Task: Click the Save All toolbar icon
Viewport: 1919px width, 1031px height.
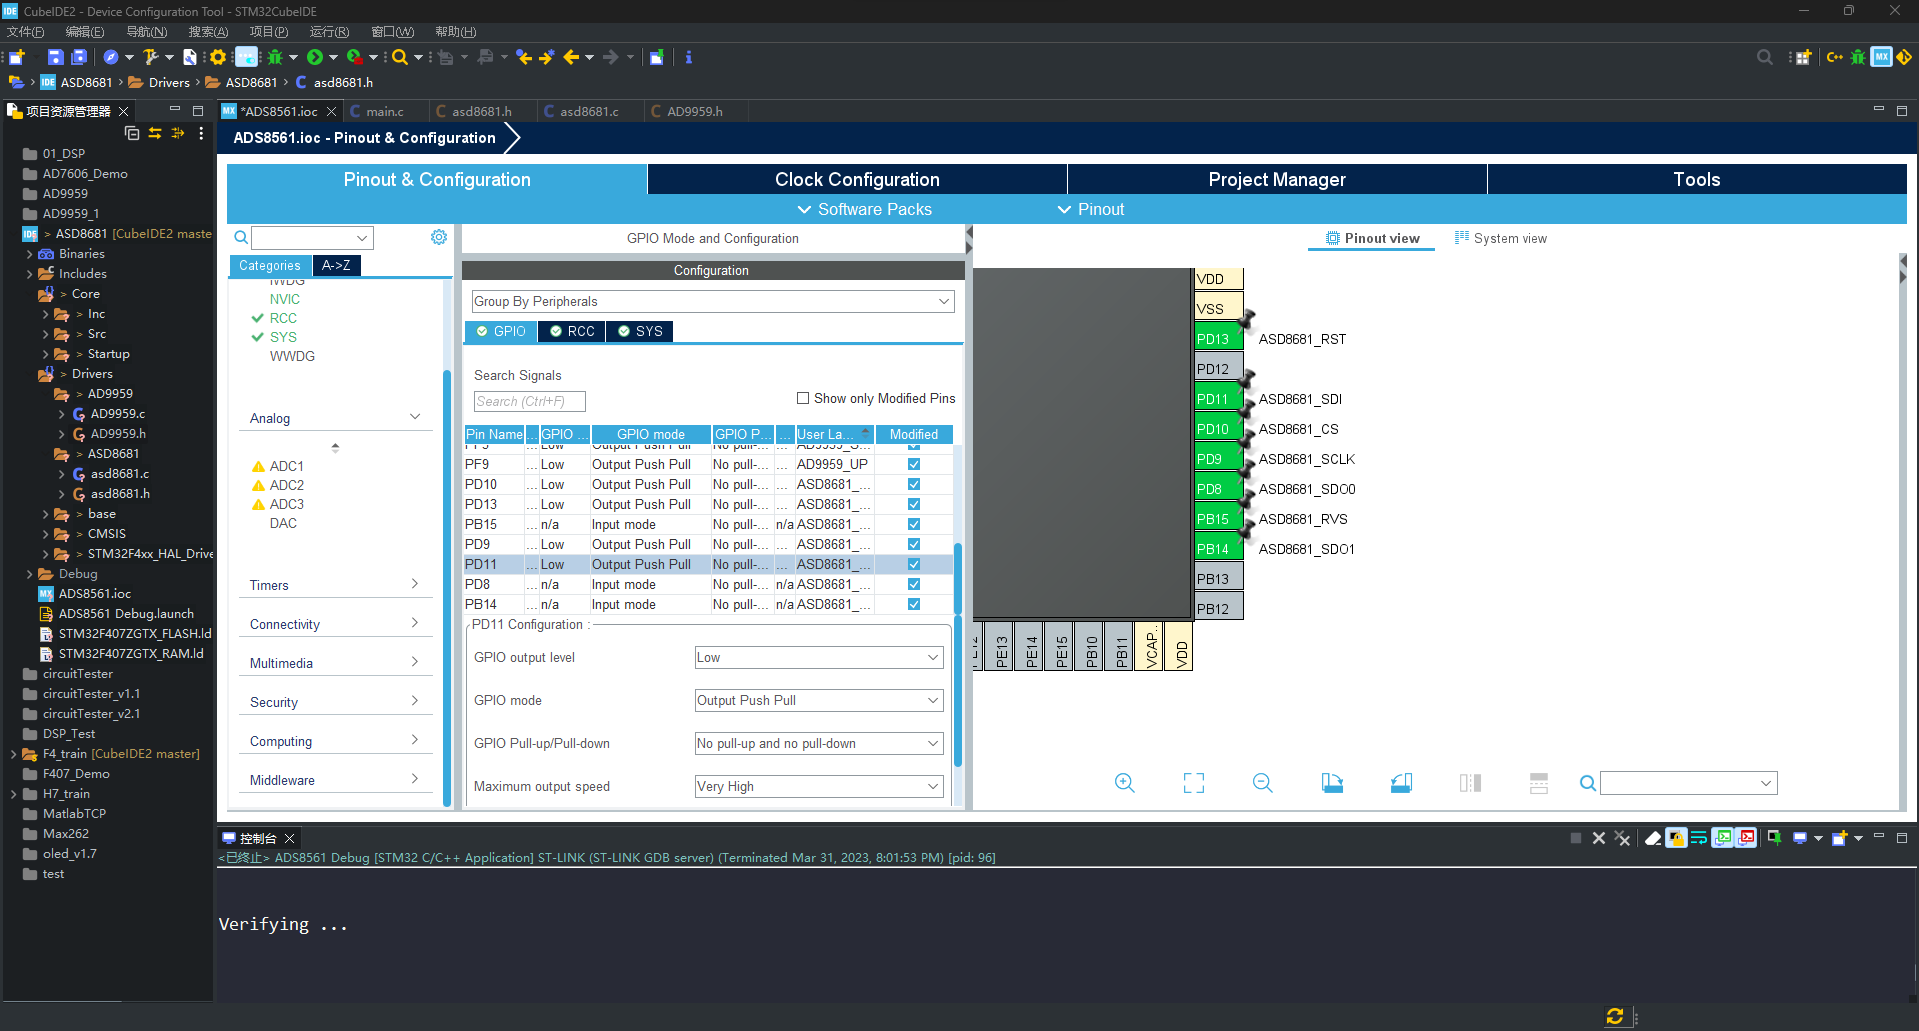Action: (x=79, y=57)
